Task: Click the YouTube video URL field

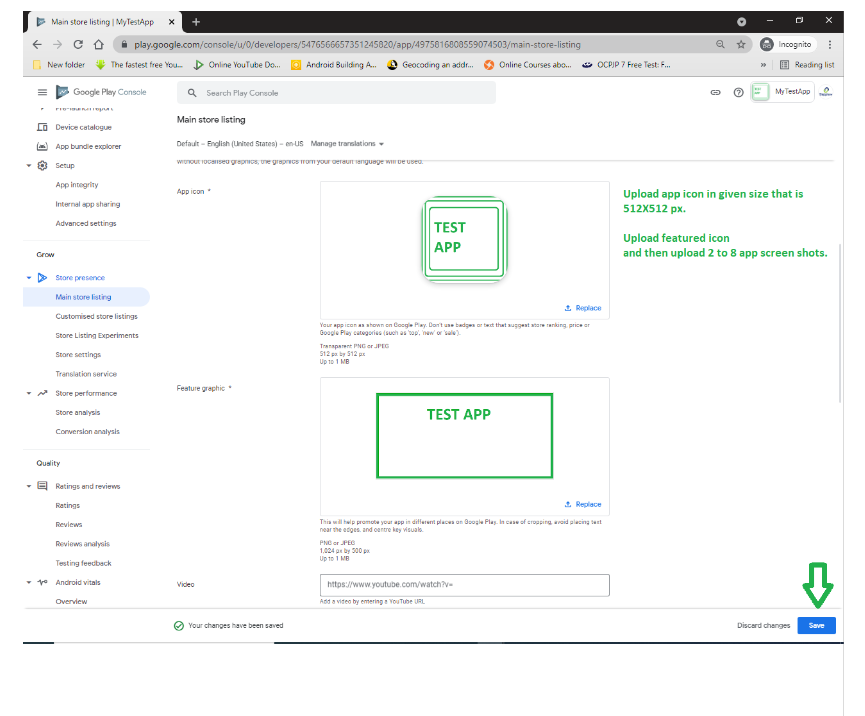Action: pyautogui.click(x=464, y=585)
